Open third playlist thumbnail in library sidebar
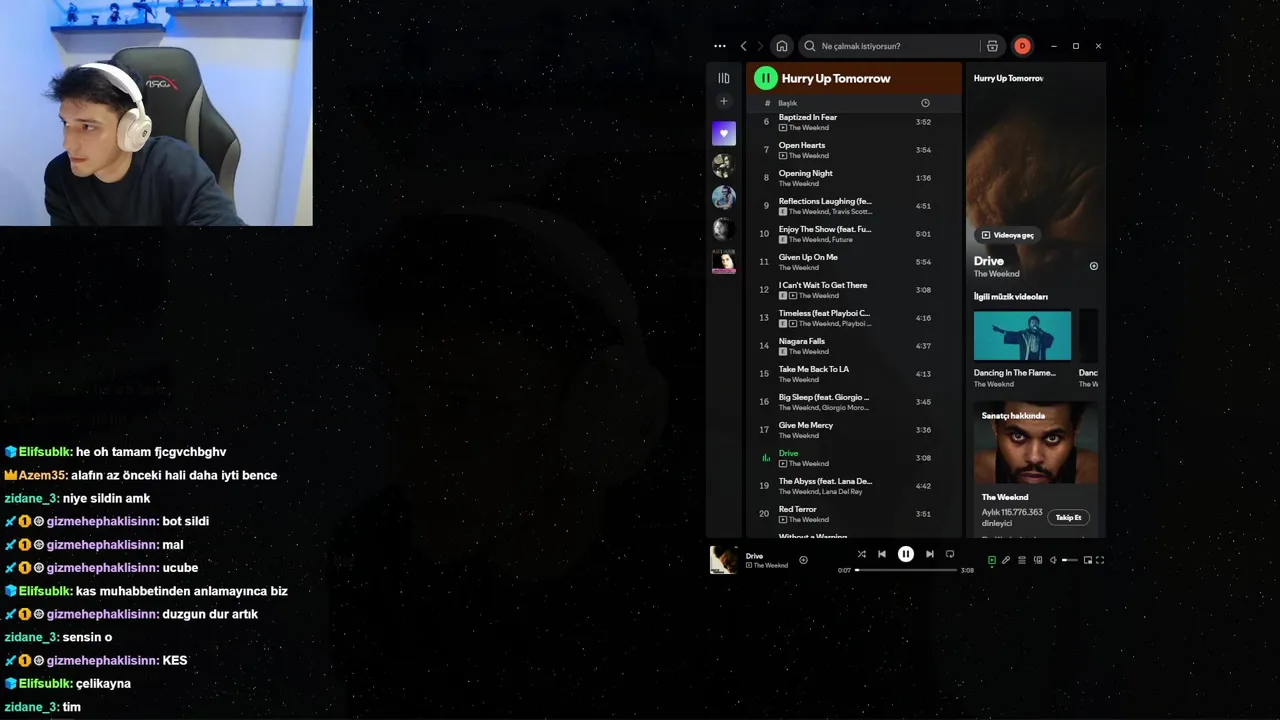The image size is (1280, 720). point(724,197)
